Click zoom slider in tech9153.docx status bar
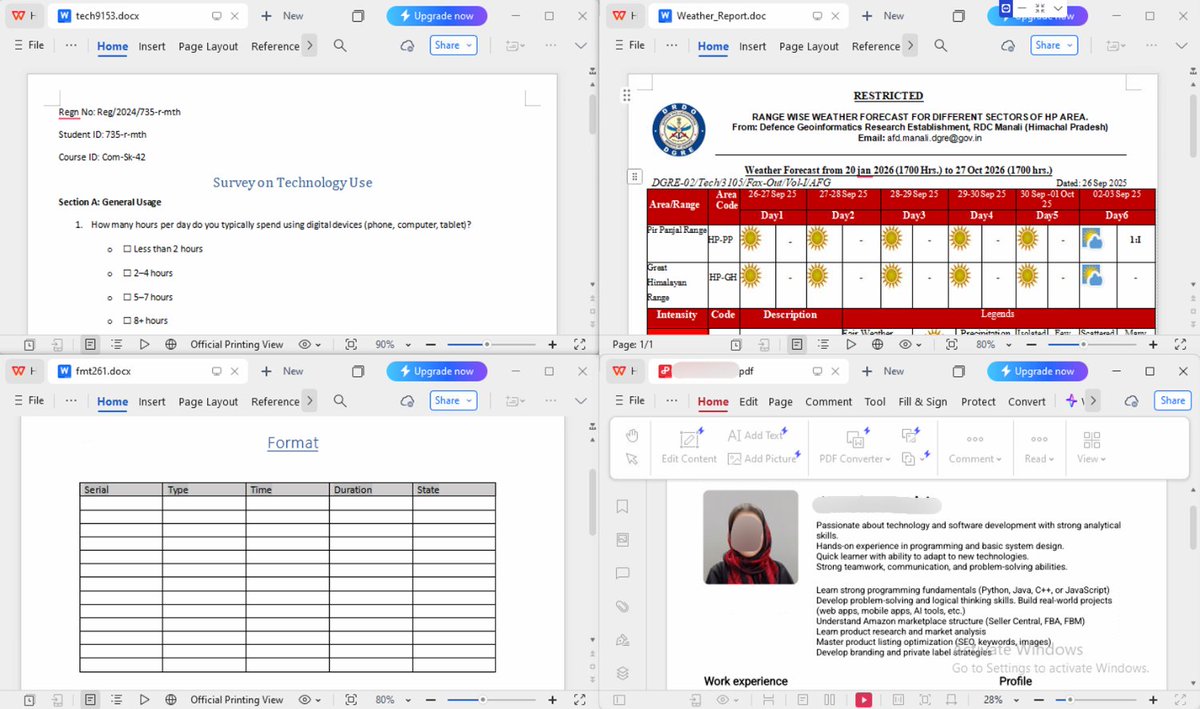The height and width of the screenshot is (709, 1200). [491, 344]
